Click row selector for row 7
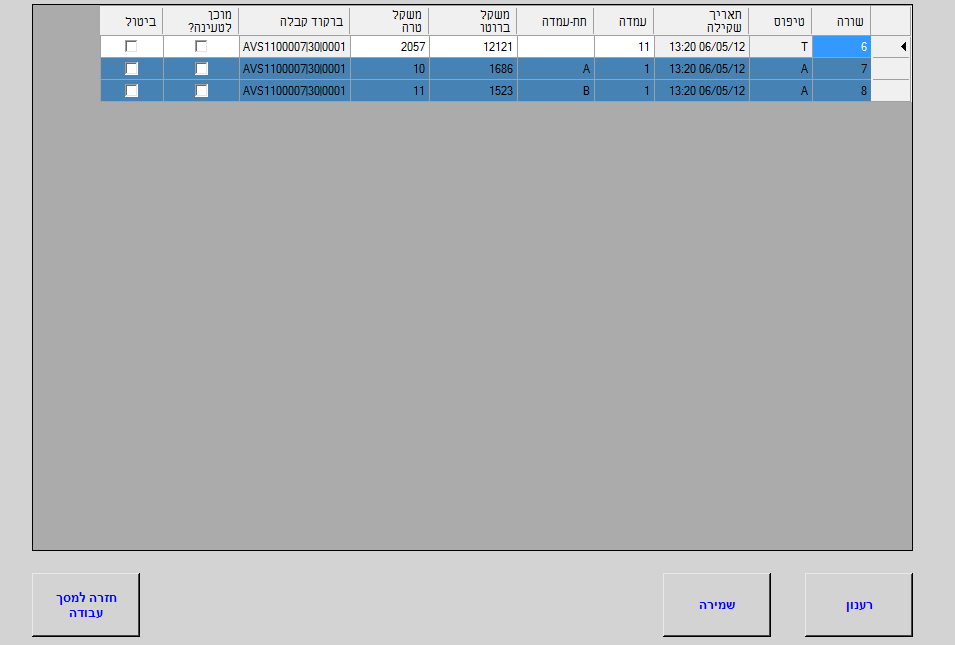955x645 pixels. [x=890, y=69]
